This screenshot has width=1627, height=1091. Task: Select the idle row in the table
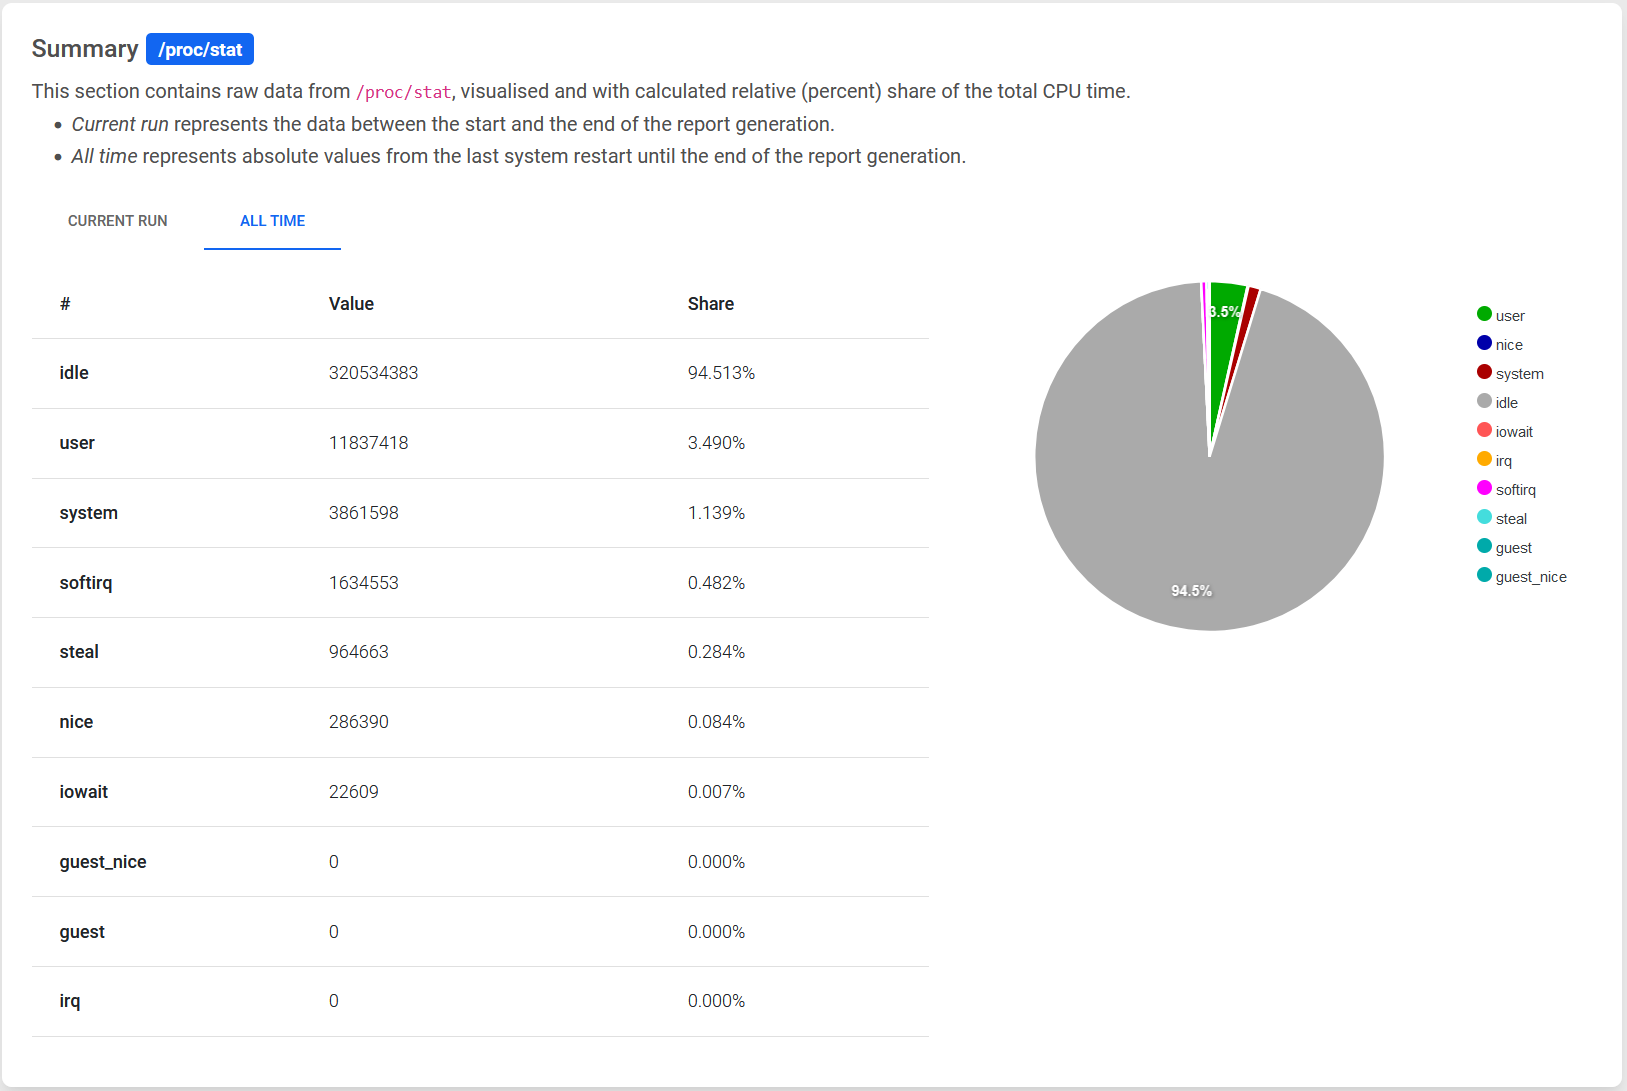[74, 373]
